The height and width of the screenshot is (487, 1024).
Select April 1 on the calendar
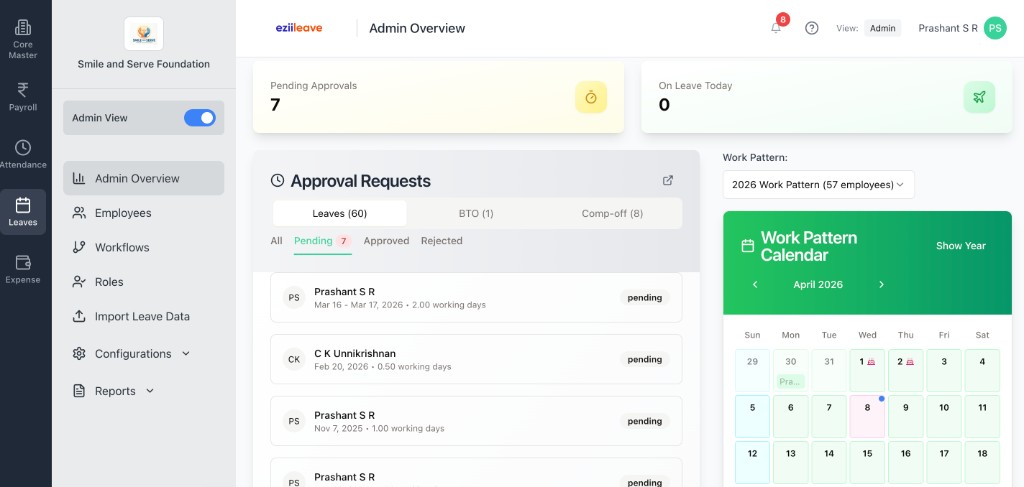867,370
